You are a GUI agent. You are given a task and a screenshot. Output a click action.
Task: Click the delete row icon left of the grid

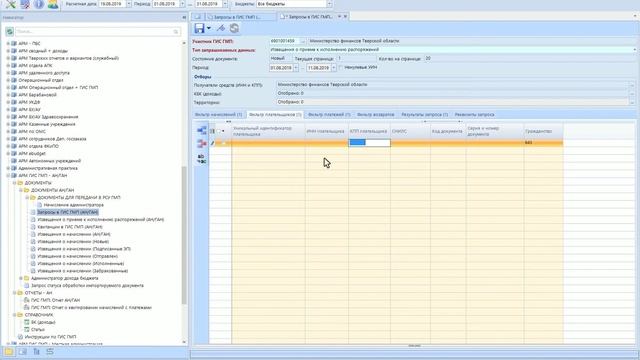202,144
